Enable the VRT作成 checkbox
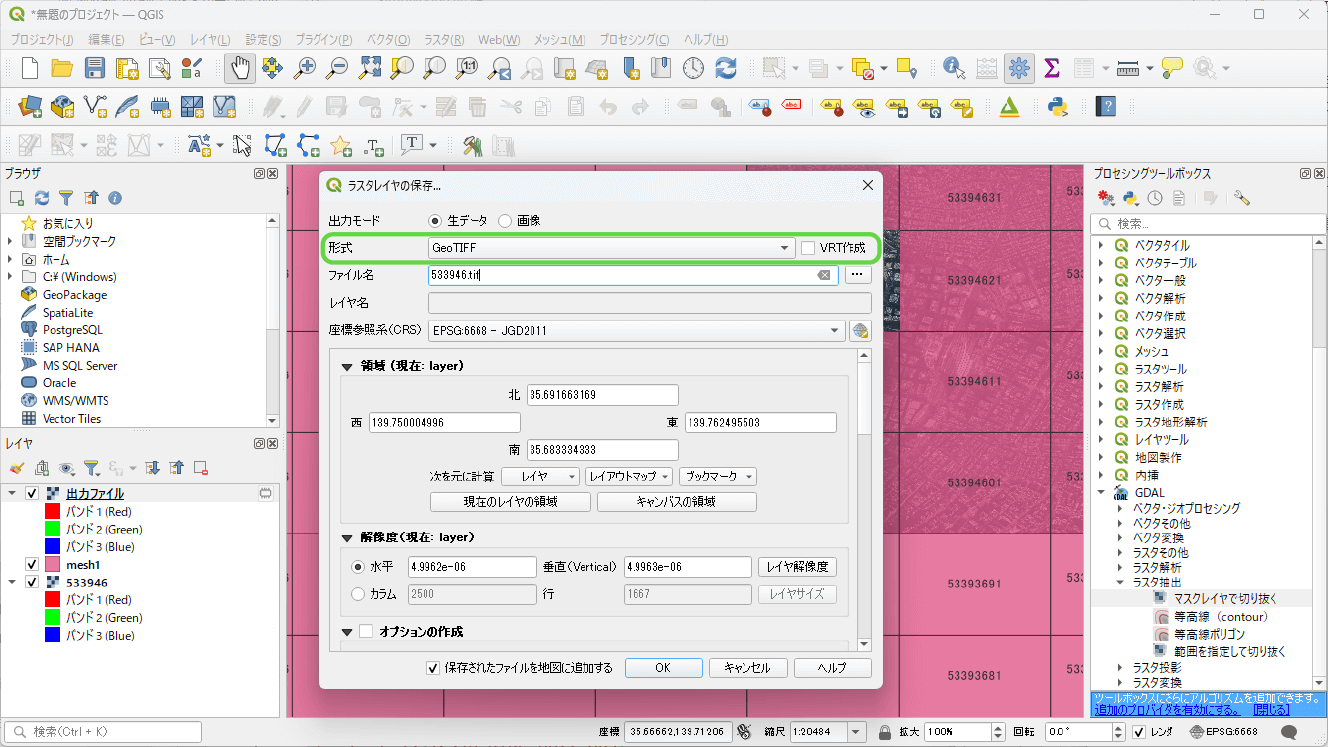 point(809,248)
